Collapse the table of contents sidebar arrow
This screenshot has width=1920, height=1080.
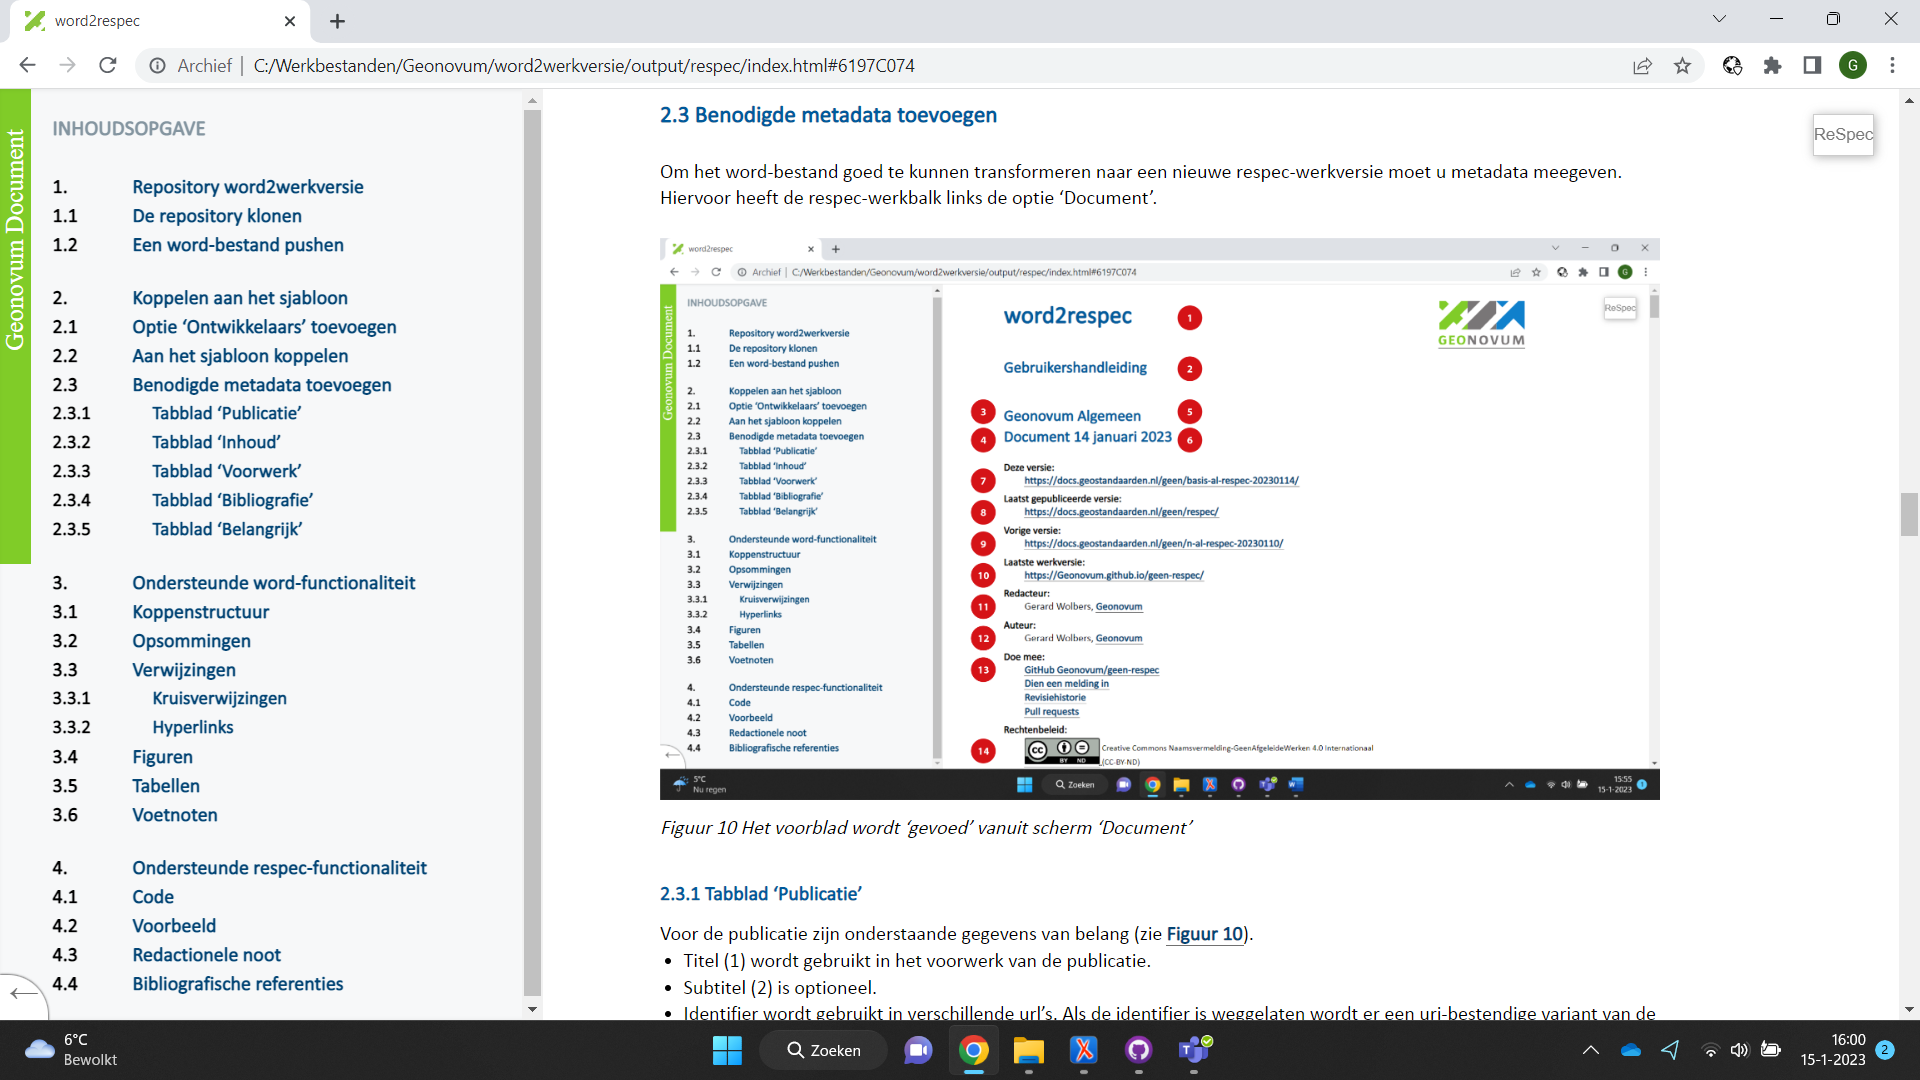pos(22,993)
